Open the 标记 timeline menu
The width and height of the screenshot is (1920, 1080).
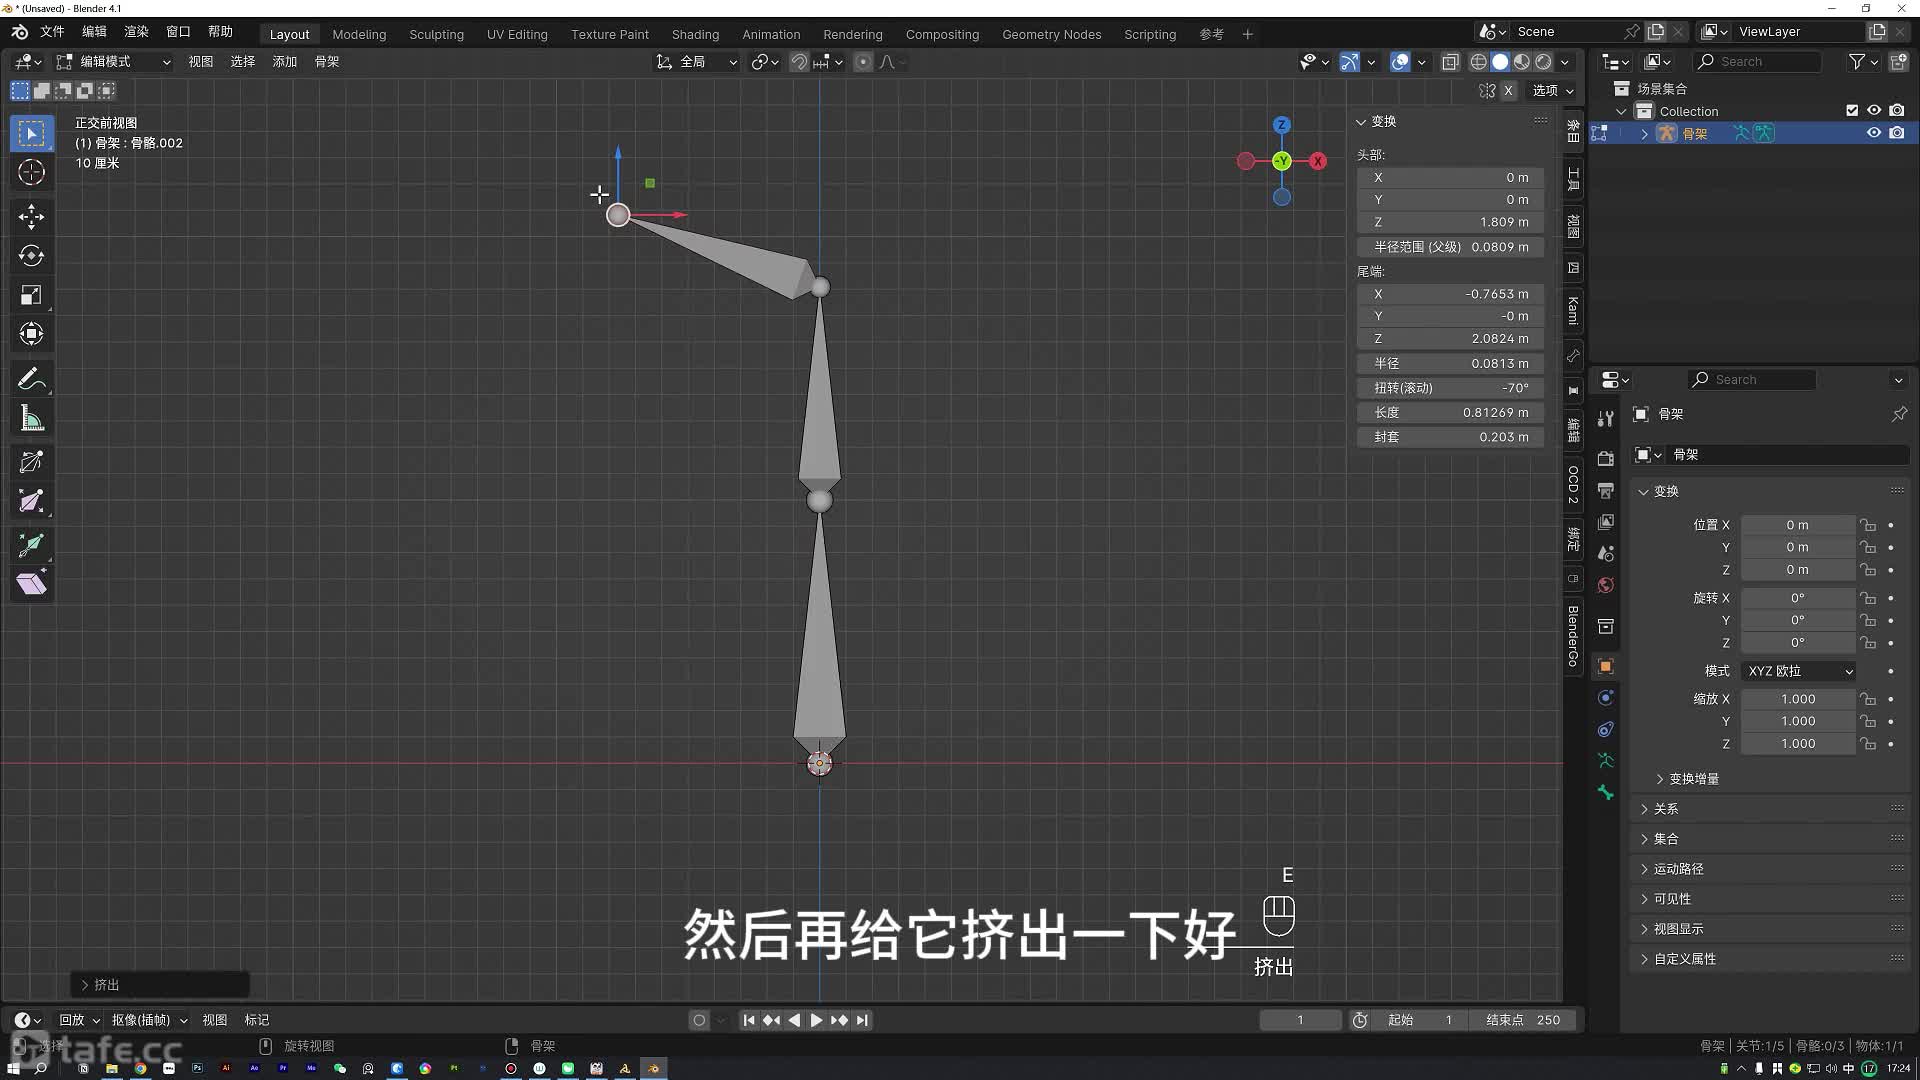coord(257,1020)
